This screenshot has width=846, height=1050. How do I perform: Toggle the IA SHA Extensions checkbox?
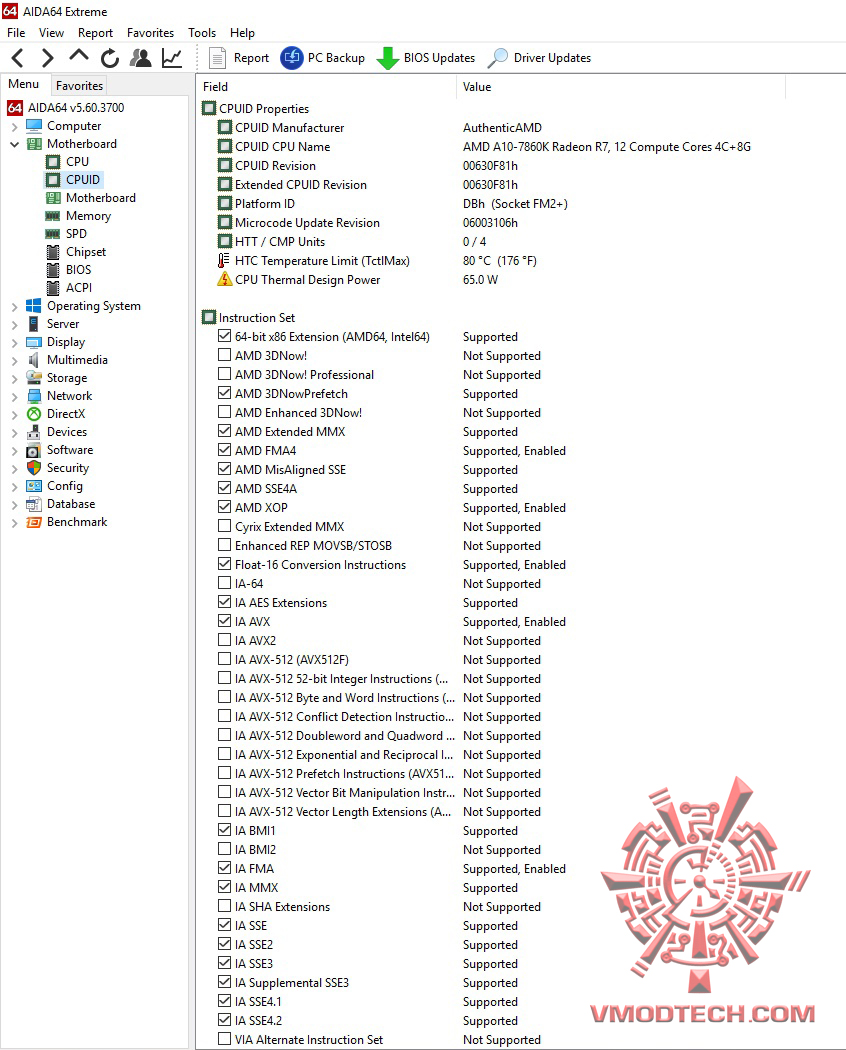click(224, 906)
